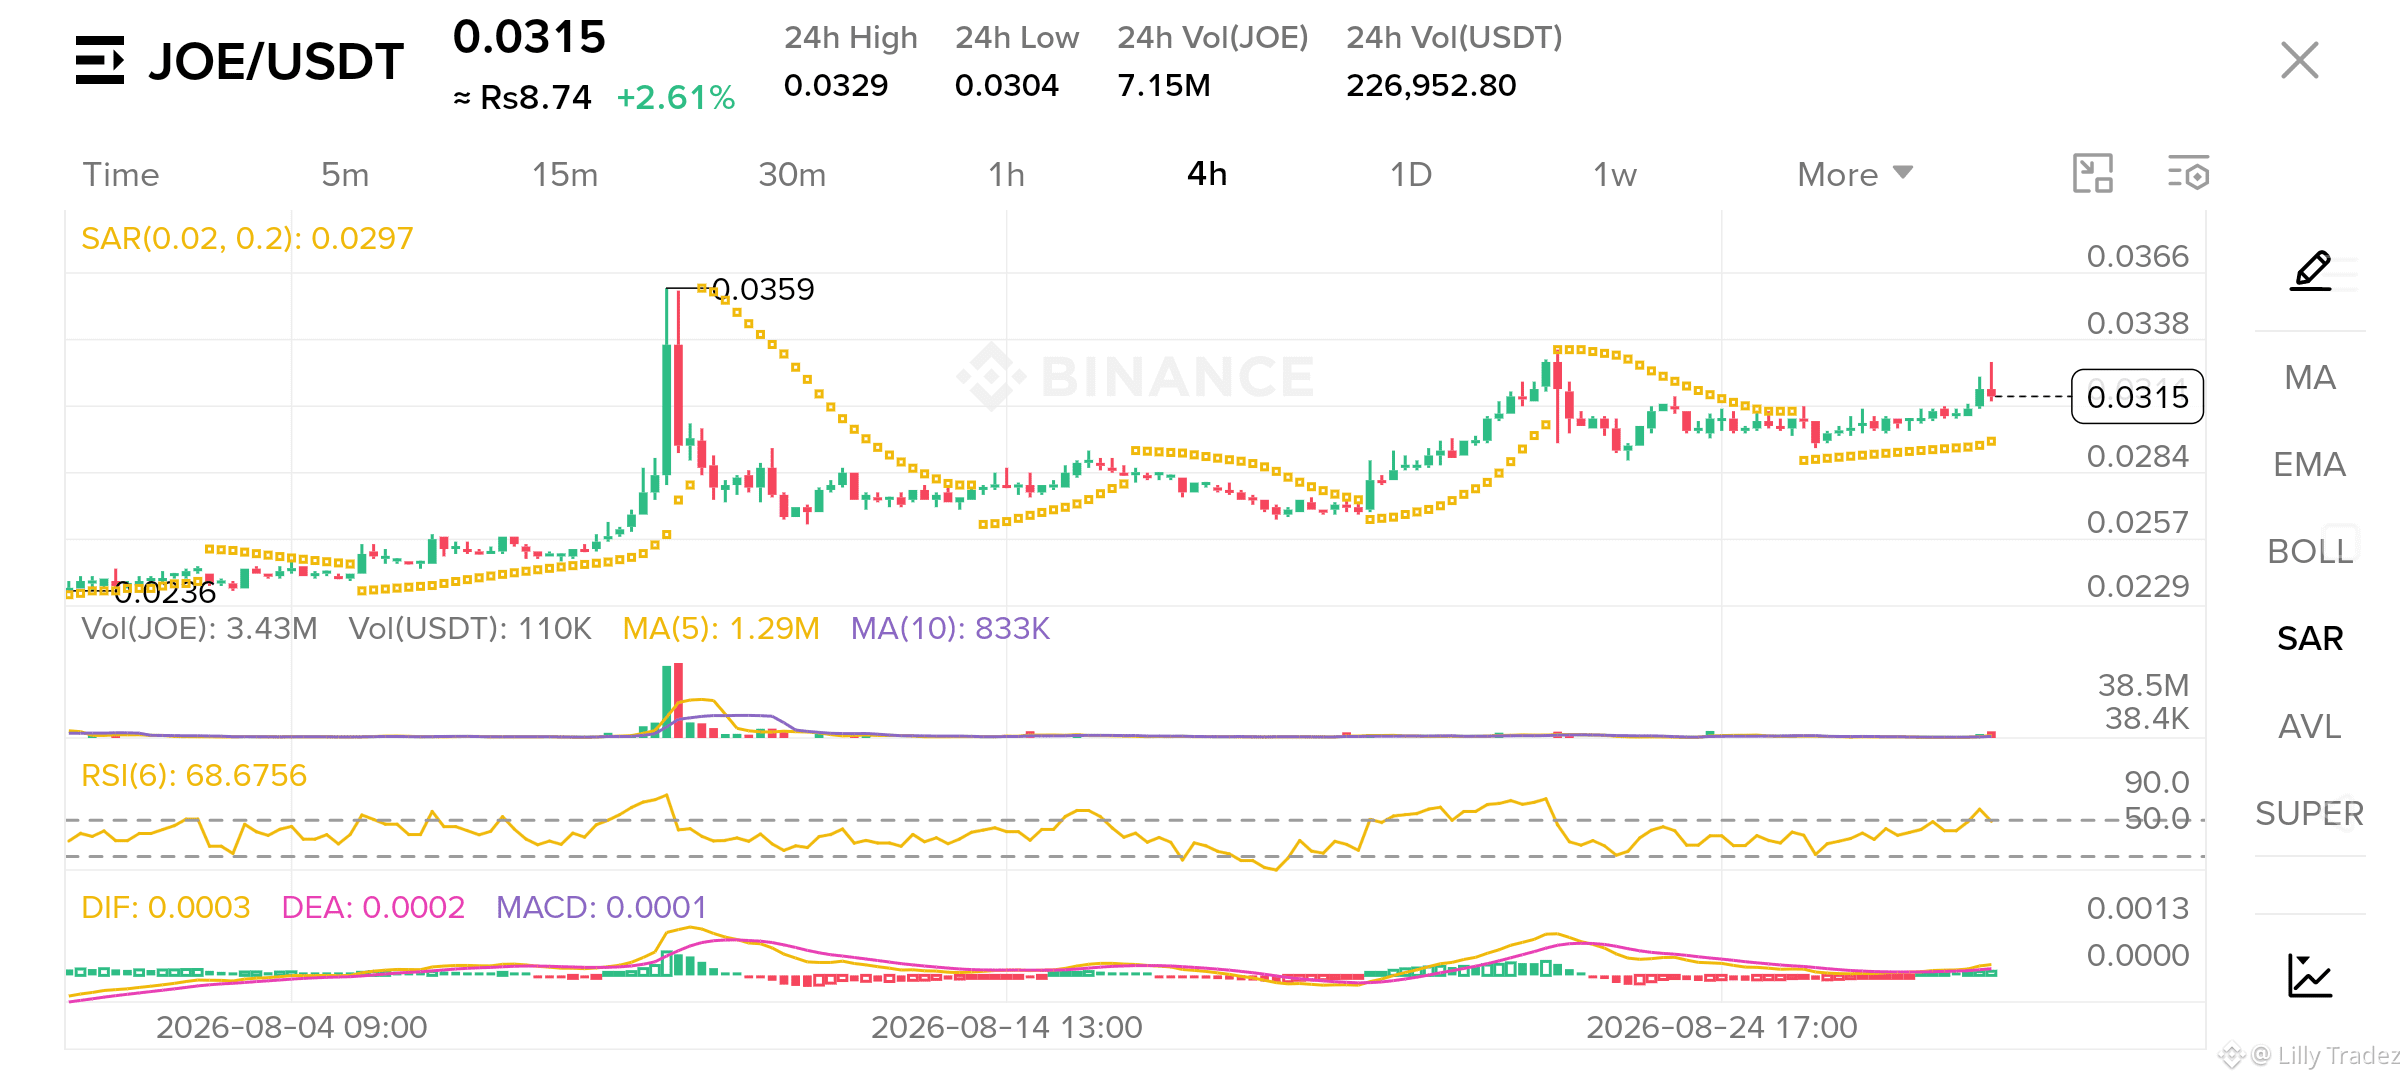Open the line chart indicator icon
The image size is (2408, 1080).
coord(2310,976)
